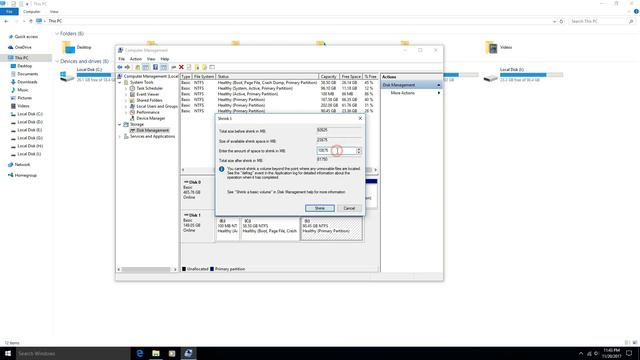Image resolution: width=640 pixels, height=360 pixels.
Task: Open the Desktop folder icon in File Explorer
Action: [69, 47]
